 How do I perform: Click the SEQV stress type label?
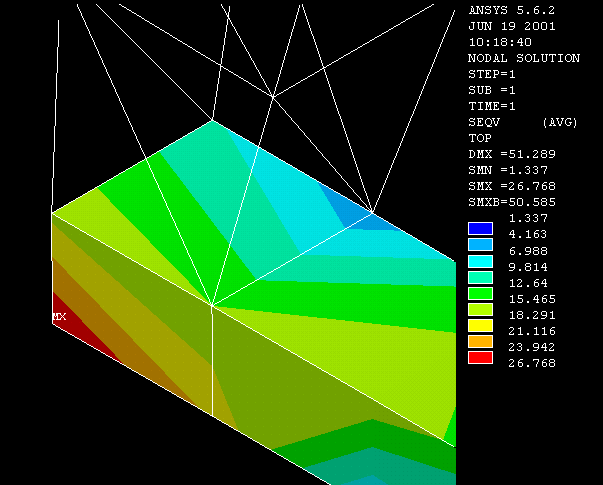[x=485, y=122]
